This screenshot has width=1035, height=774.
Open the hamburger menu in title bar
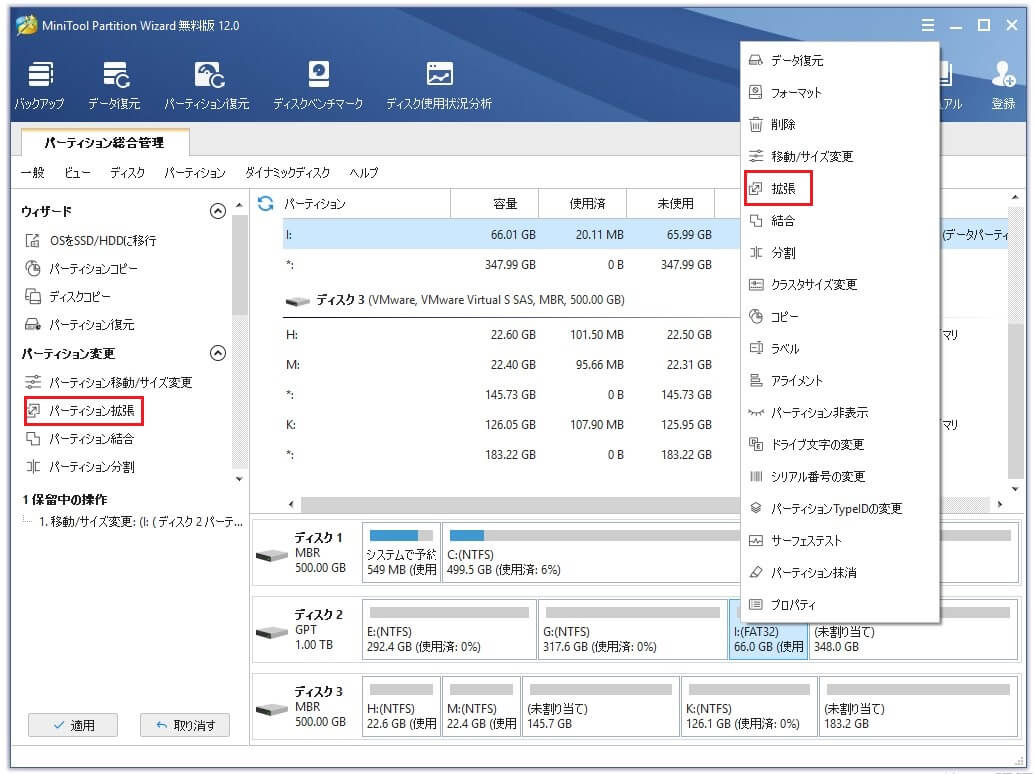click(929, 26)
